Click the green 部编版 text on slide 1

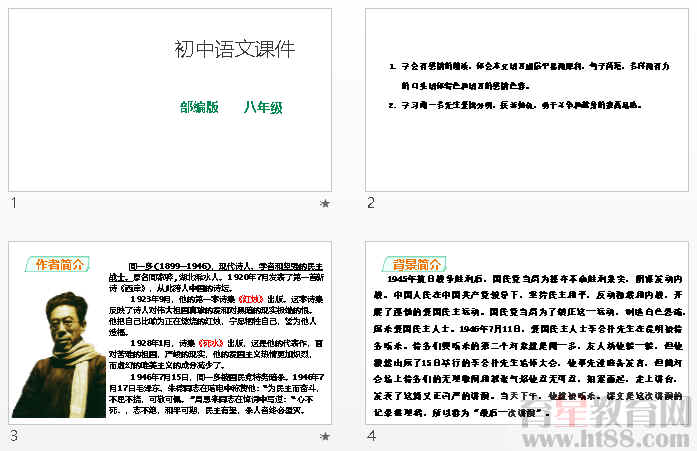199,107
